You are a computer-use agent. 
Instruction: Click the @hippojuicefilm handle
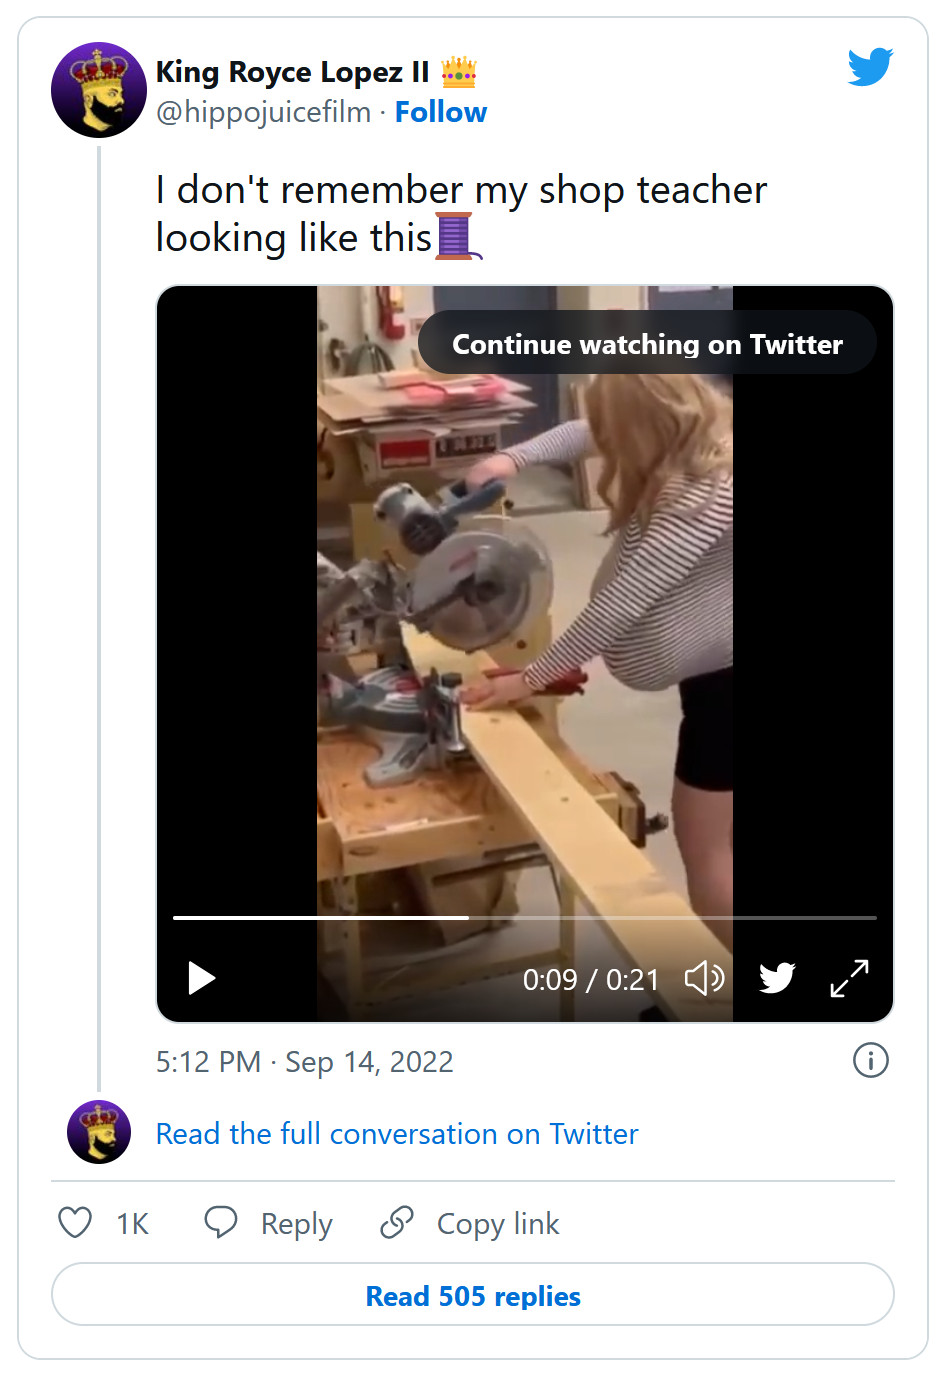[263, 112]
